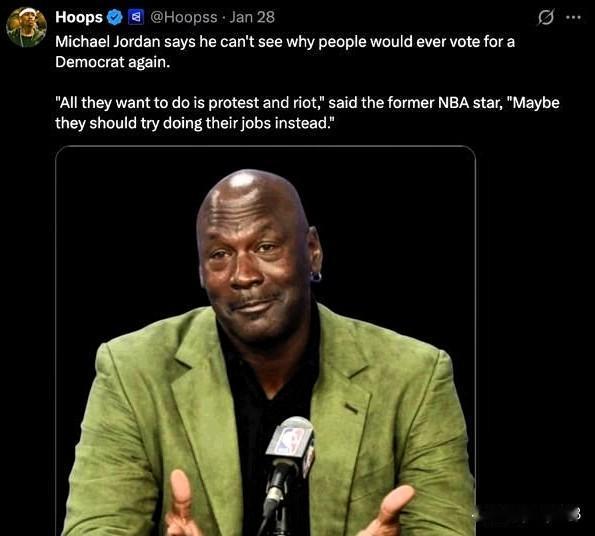Click the rounded top border of the photo
Viewport: 595px width, 536px height.
(x=266, y=146)
